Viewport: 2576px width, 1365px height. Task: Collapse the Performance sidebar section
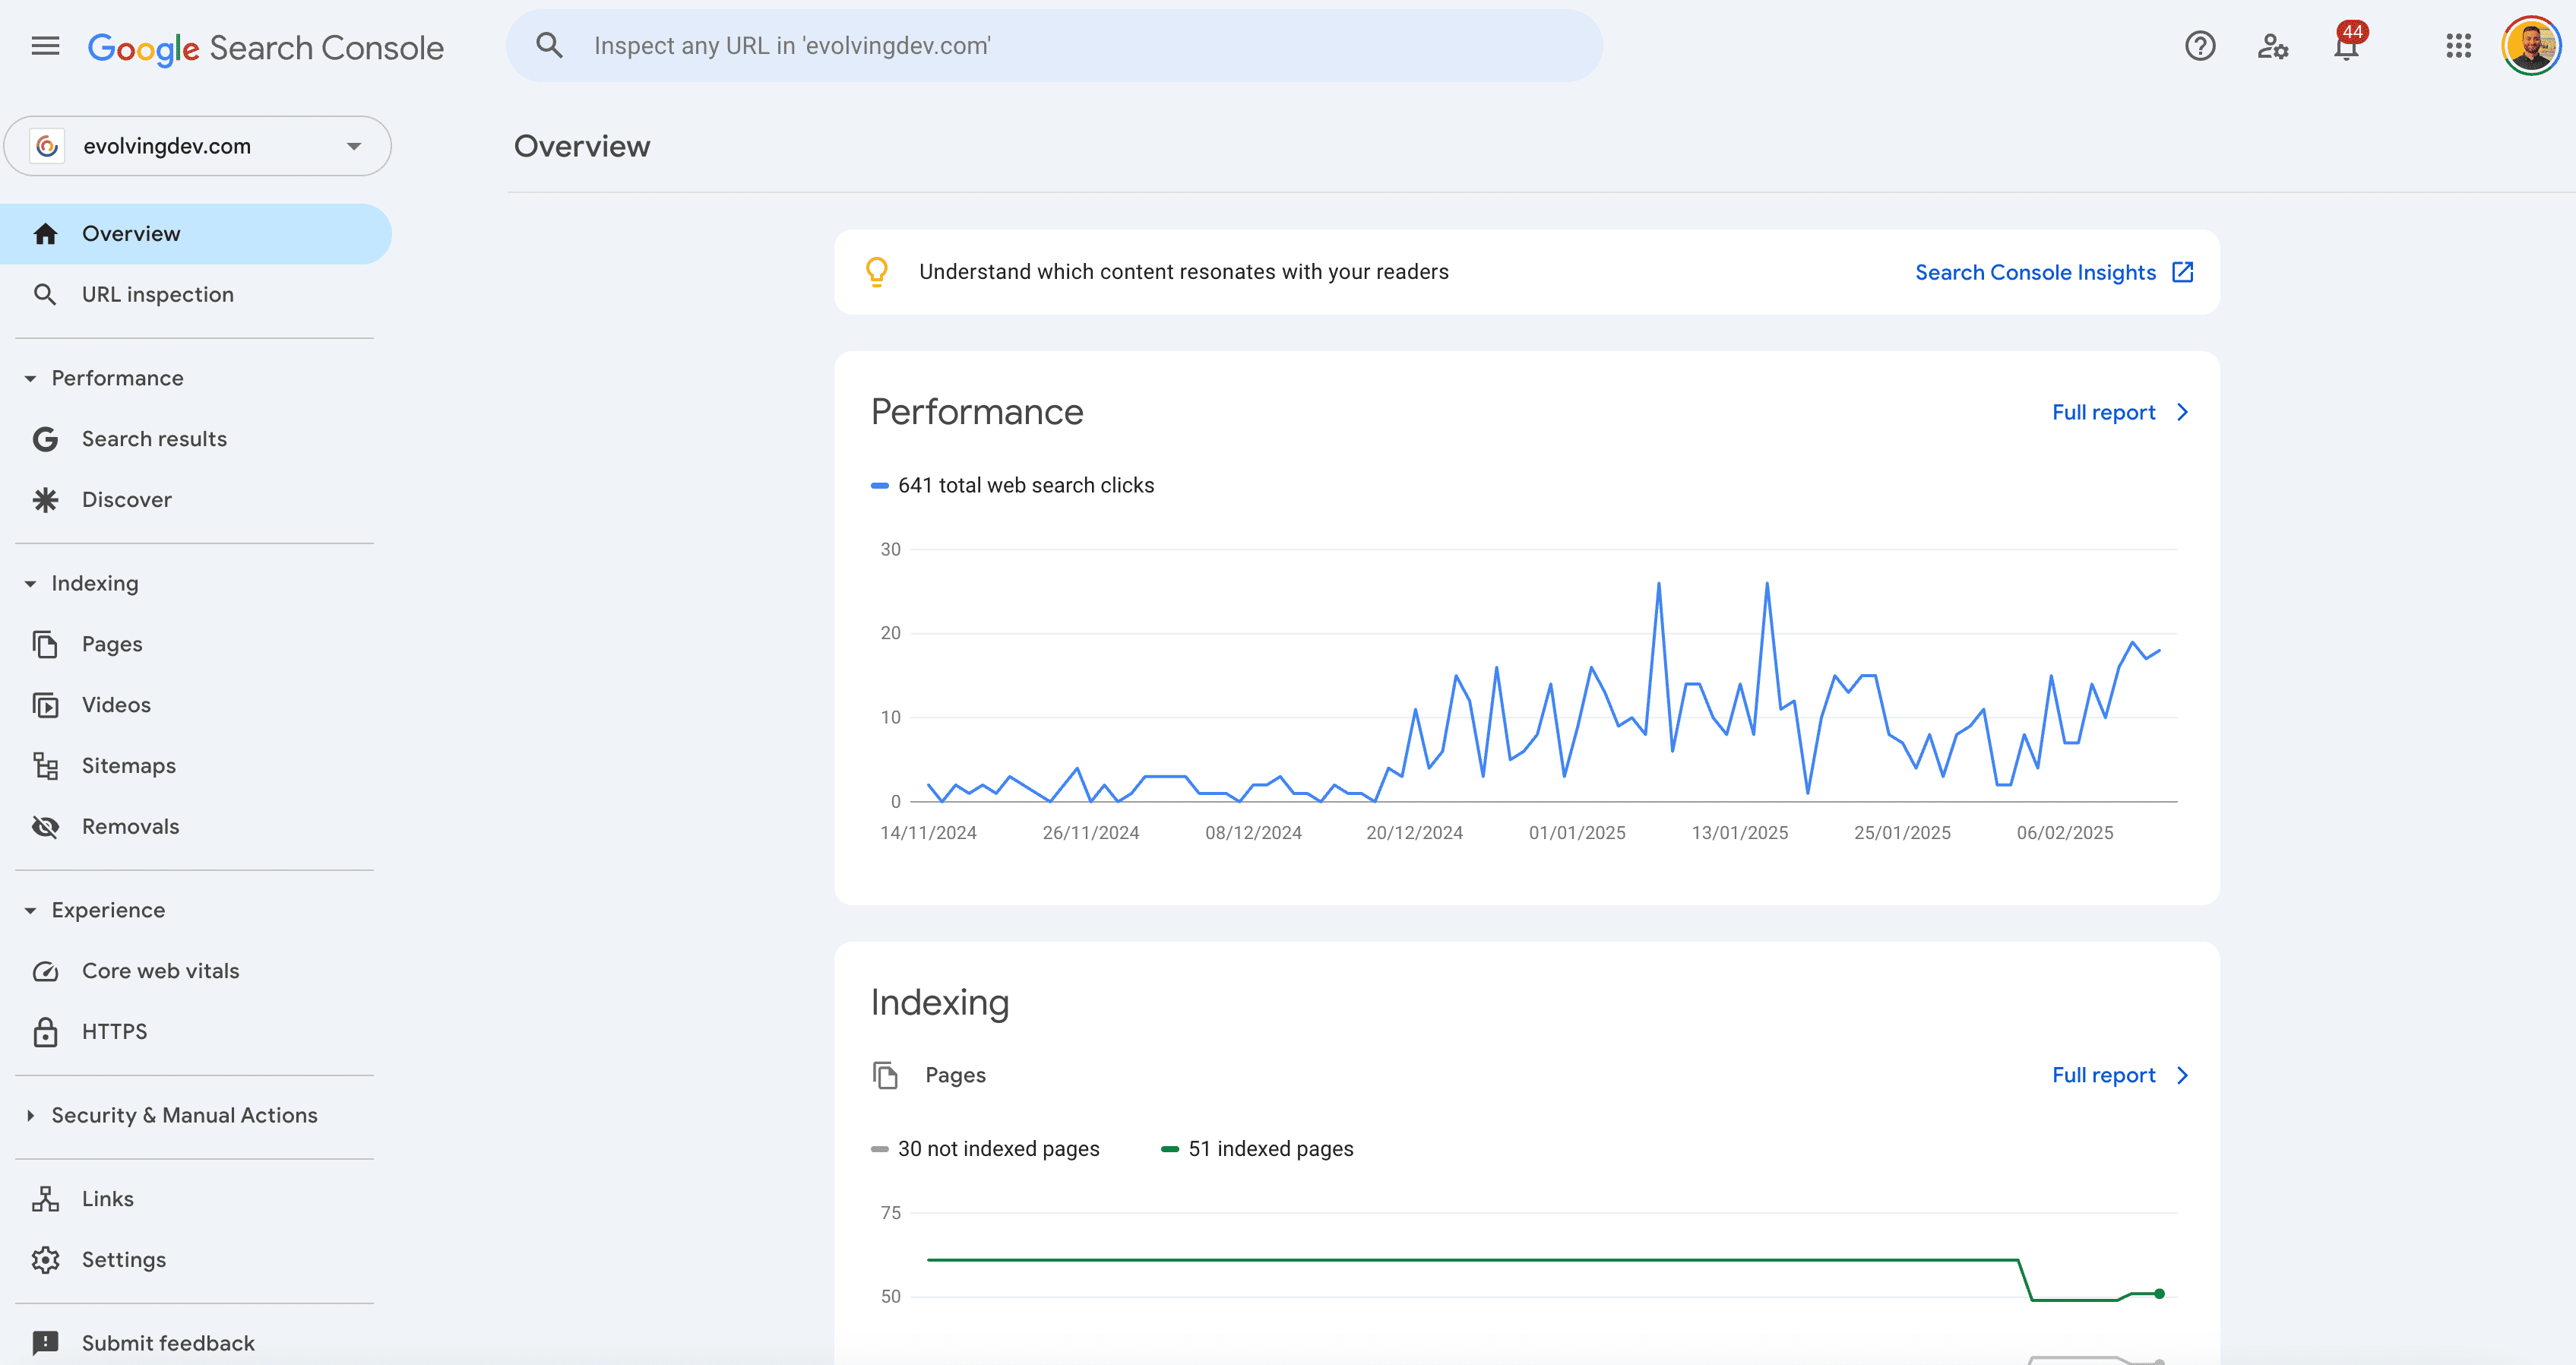[x=30, y=378]
